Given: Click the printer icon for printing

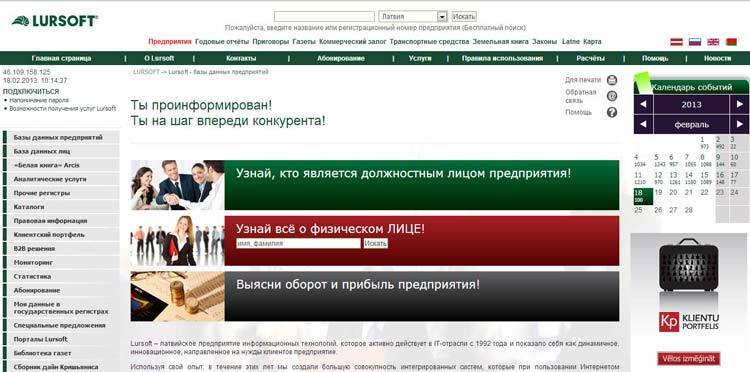Looking at the screenshot, I should click(612, 80).
